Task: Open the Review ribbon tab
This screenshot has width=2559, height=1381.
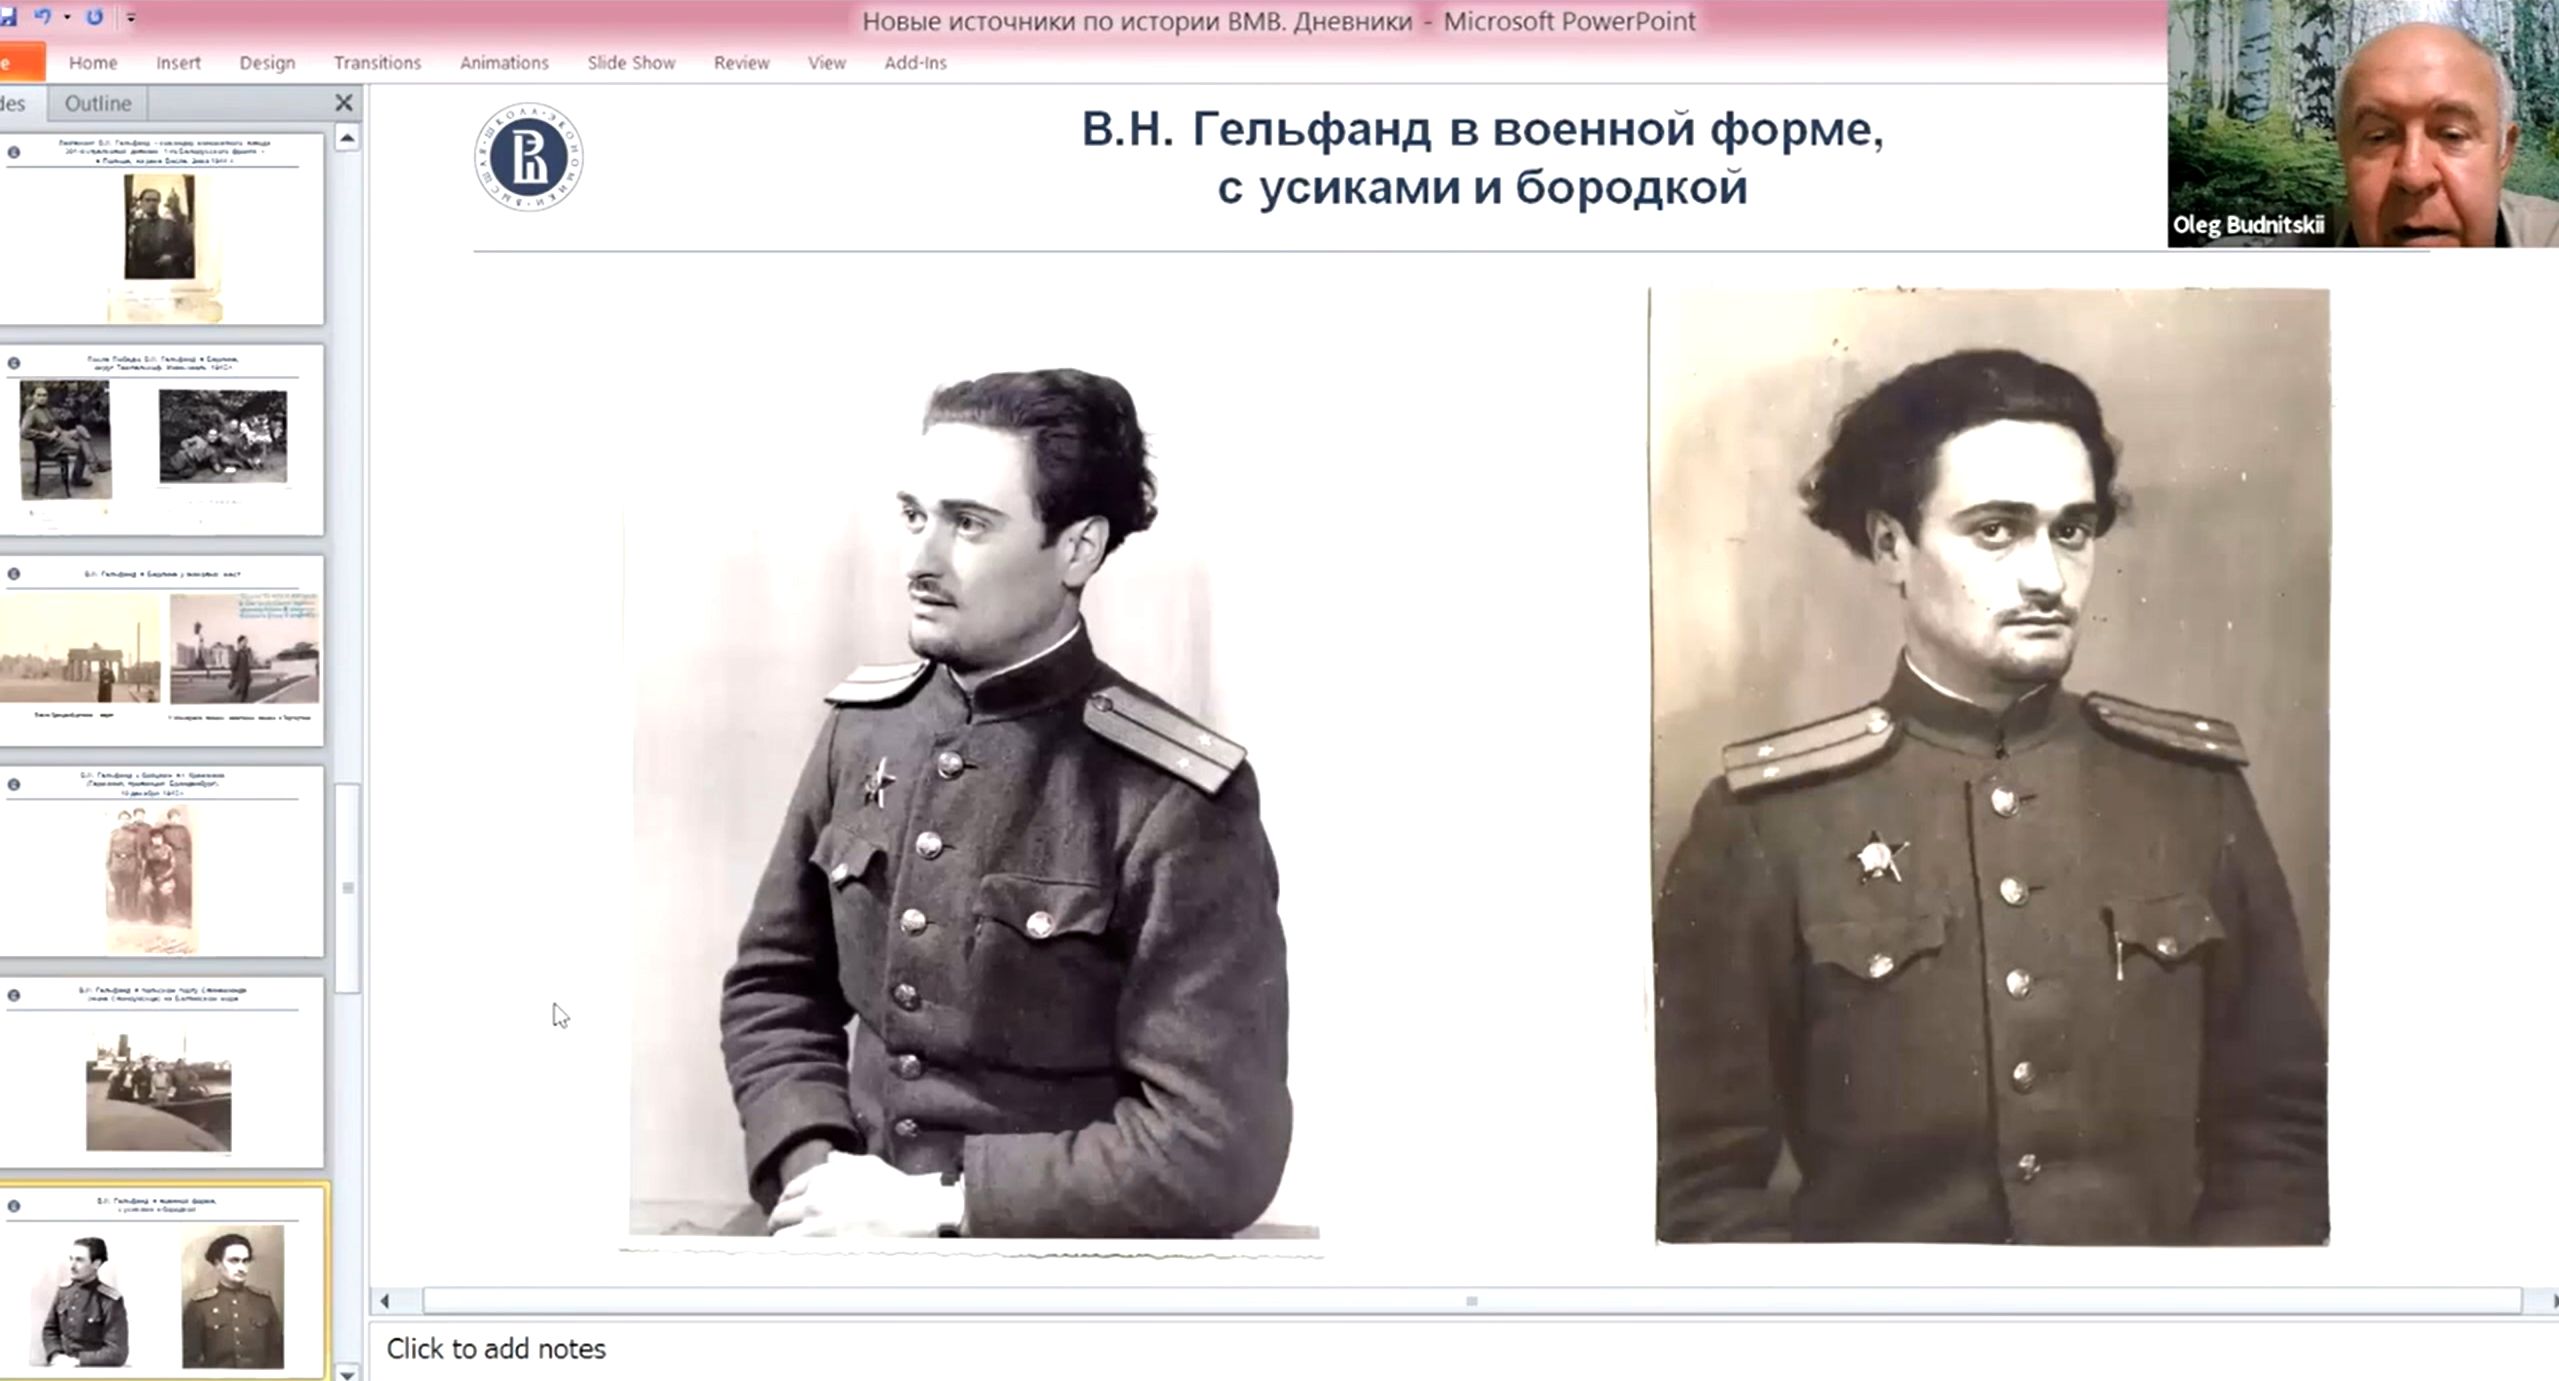Action: click(x=741, y=63)
